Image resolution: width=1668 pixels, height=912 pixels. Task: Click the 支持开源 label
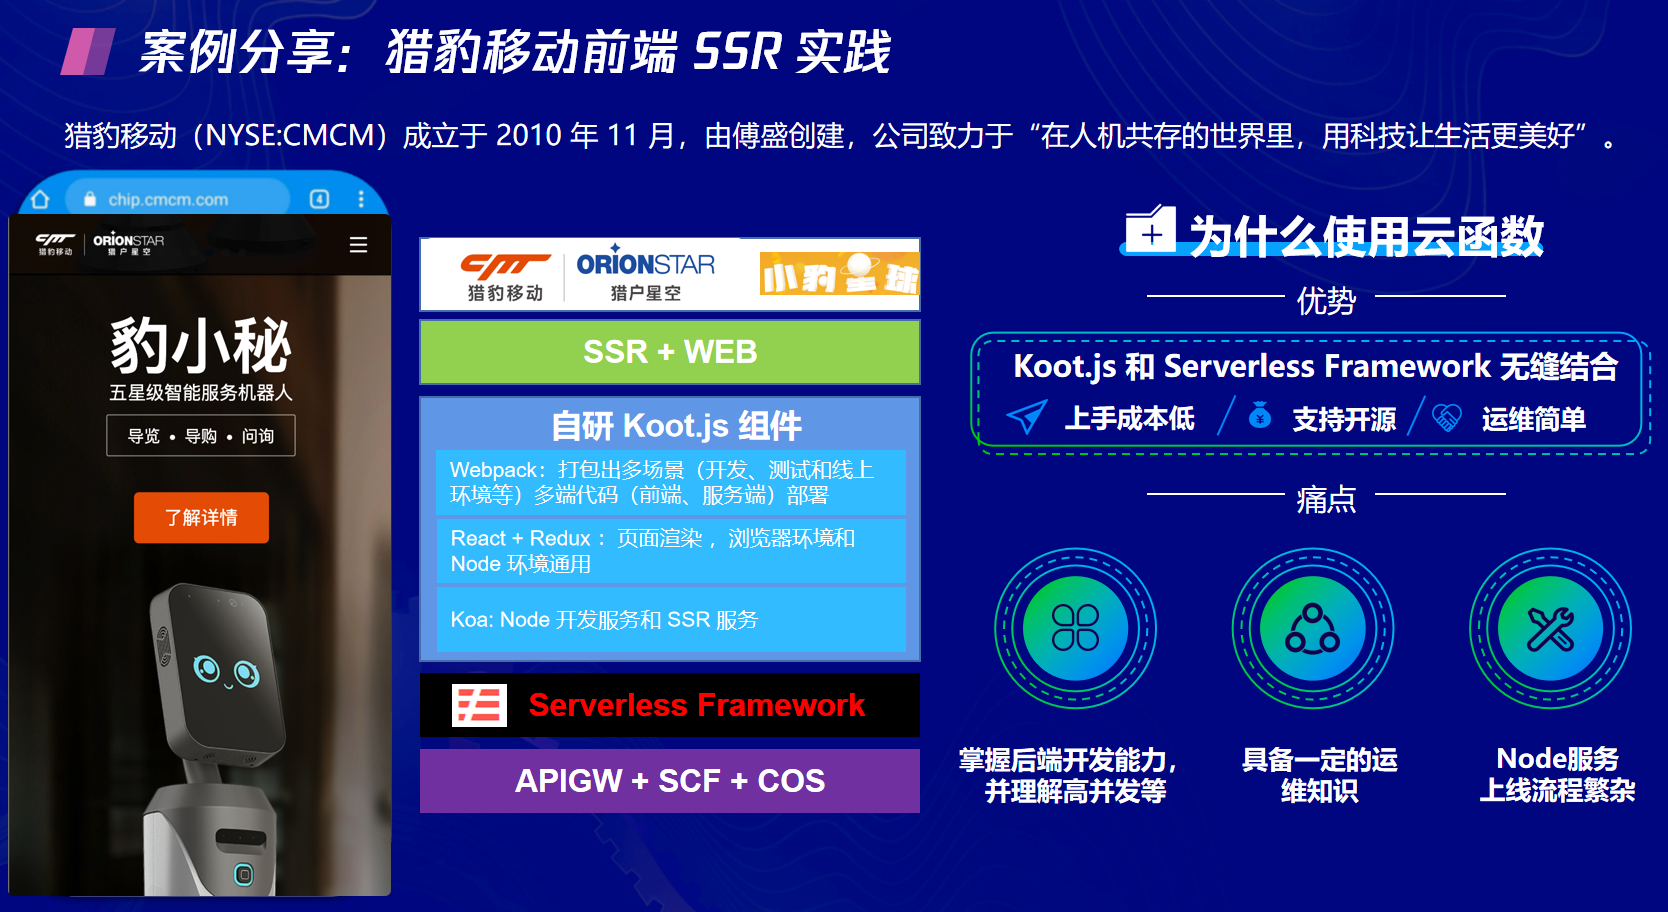coord(1344,419)
